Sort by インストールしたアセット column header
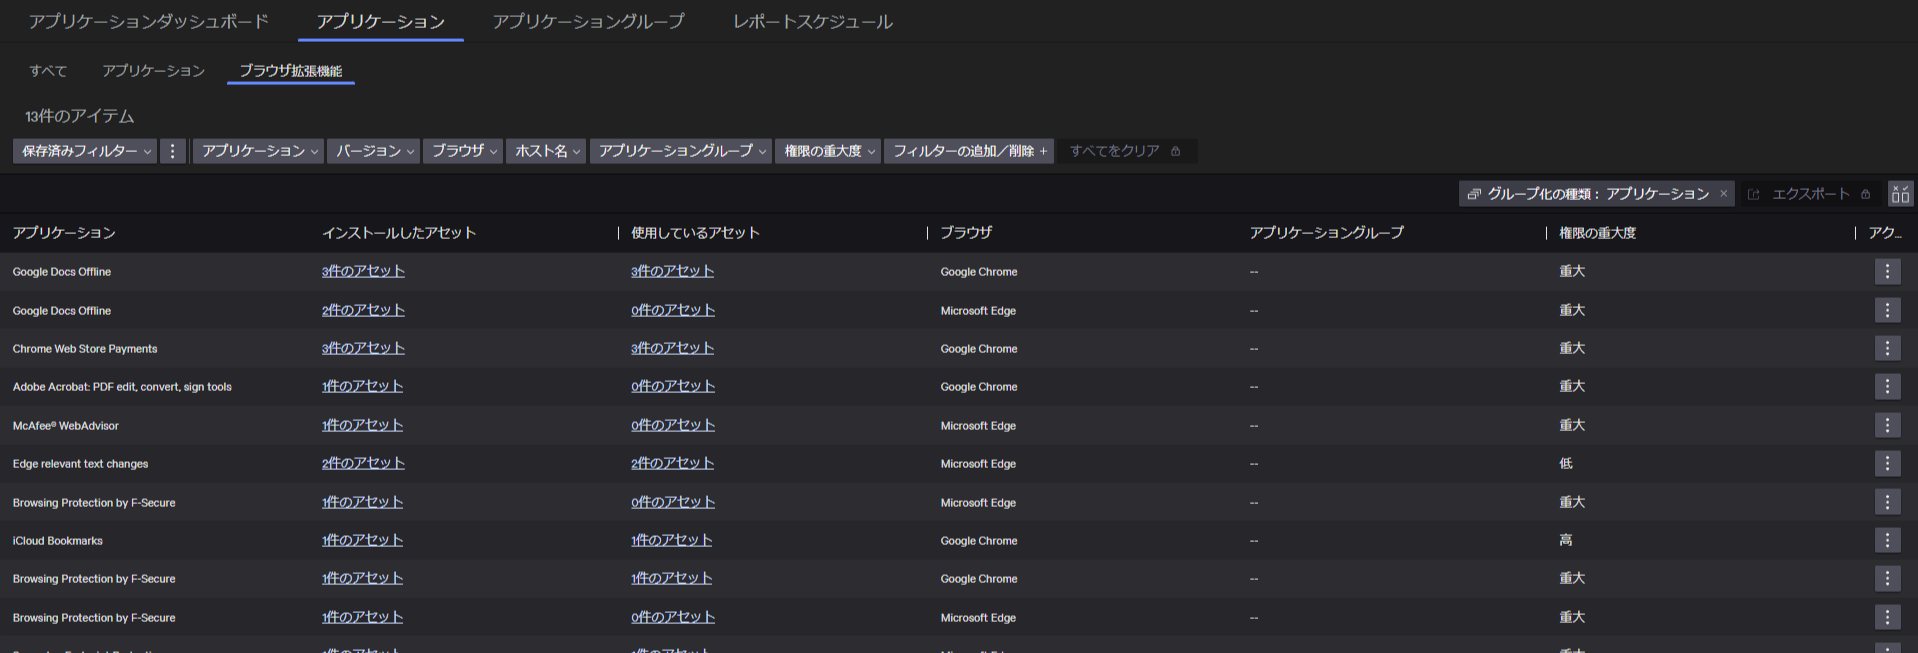Viewport: 1918px width, 653px height. tap(399, 233)
